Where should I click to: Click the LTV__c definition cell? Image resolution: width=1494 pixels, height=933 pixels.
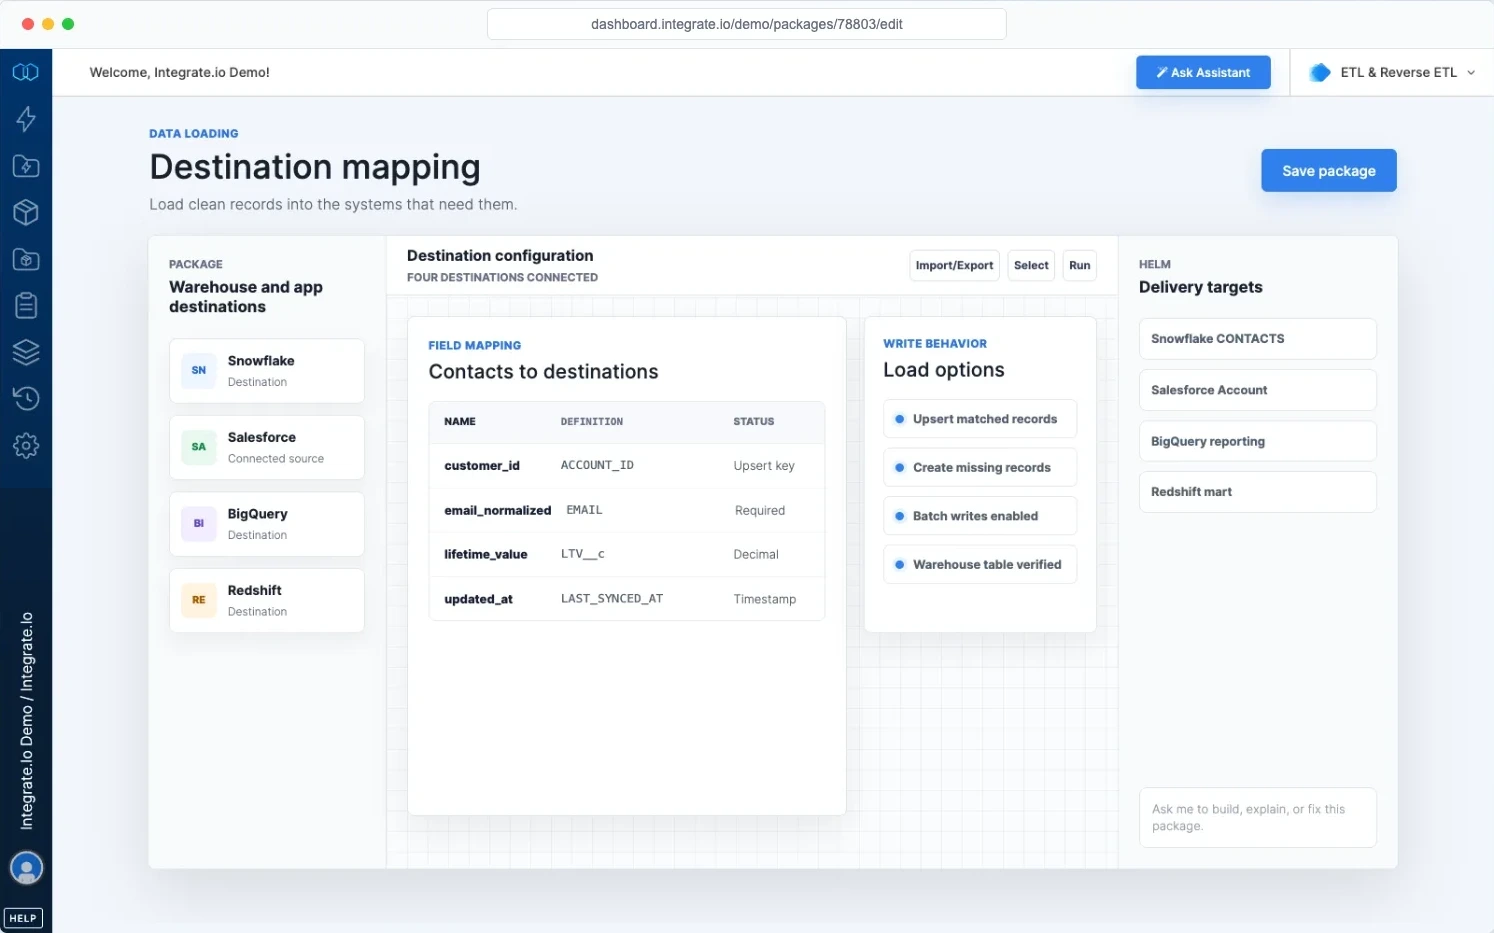[x=583, y=554]
